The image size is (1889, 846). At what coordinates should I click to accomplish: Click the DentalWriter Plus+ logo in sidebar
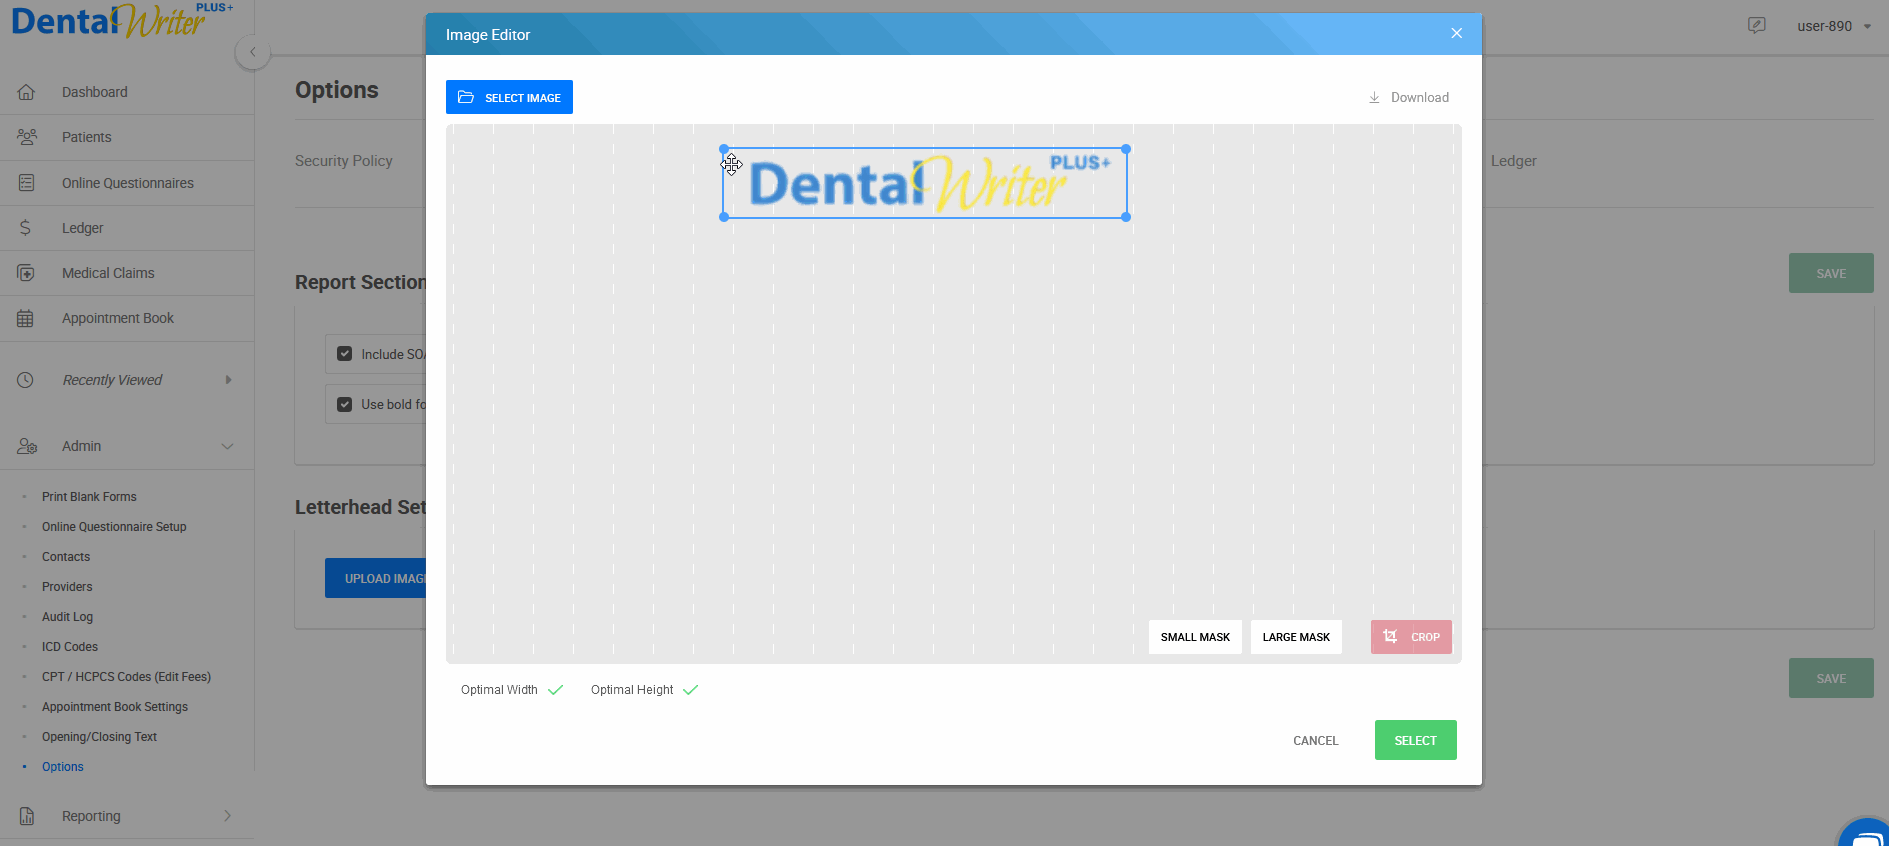pos(122,20)
